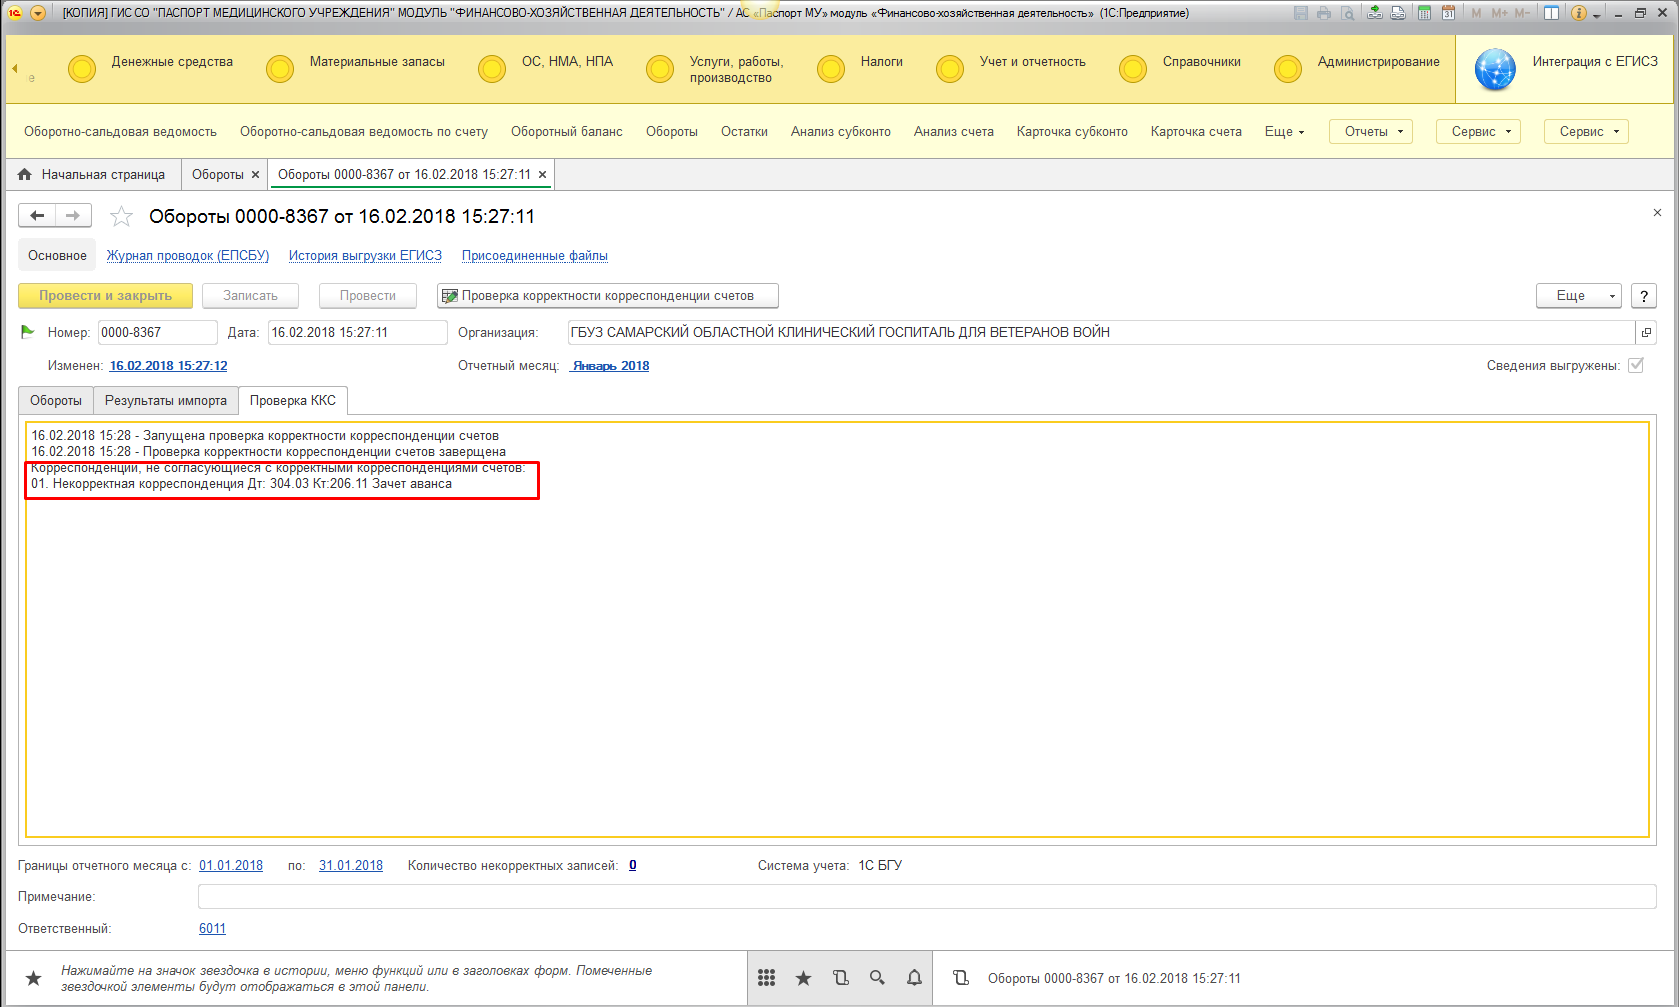Click the Провести и закрыть button
Viewport: 1679px width, 1007px height.
point(105,296)
